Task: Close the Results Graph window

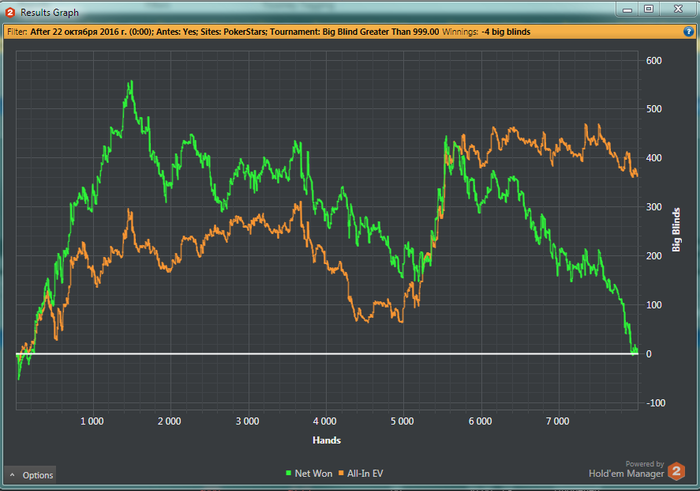Action: click(677, 9)
